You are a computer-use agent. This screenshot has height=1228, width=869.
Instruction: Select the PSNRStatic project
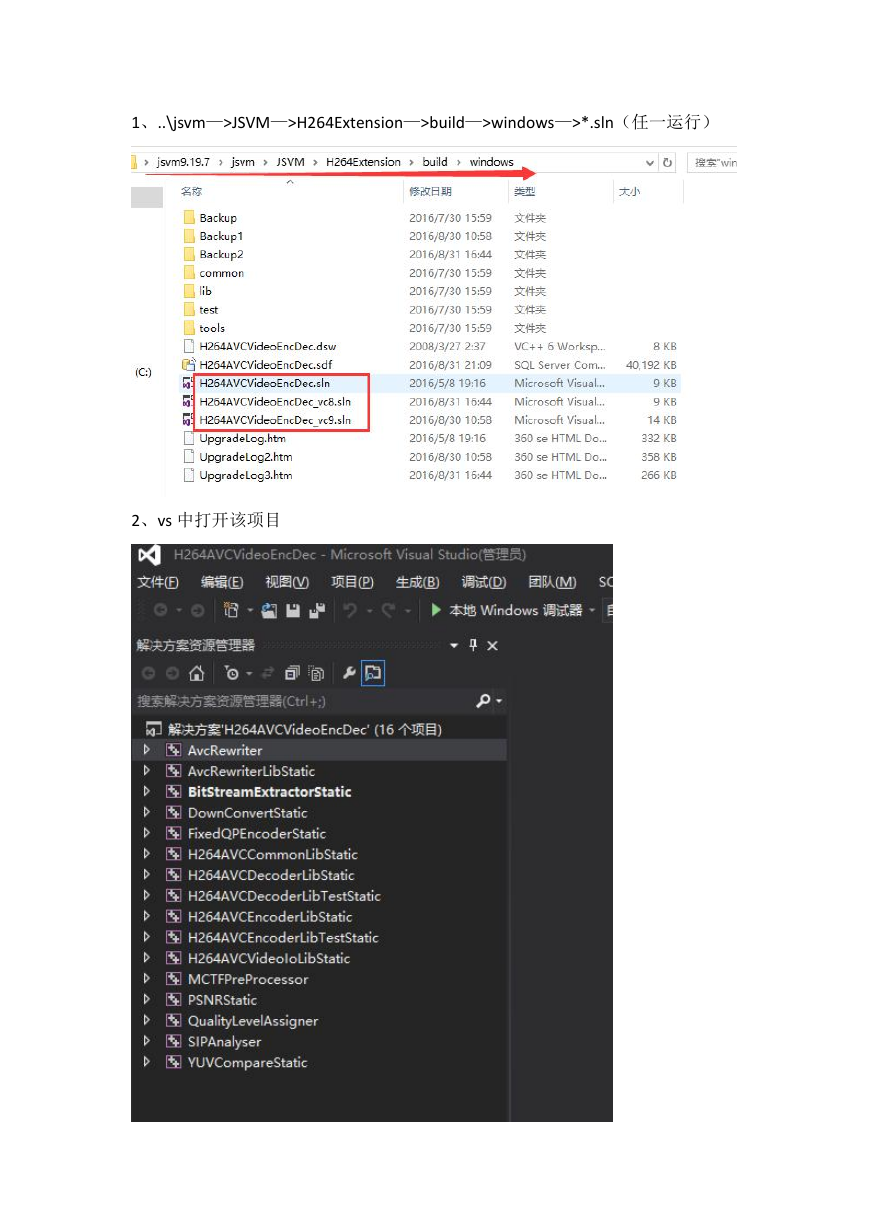pyautogui.click(x=222, y=1000)
